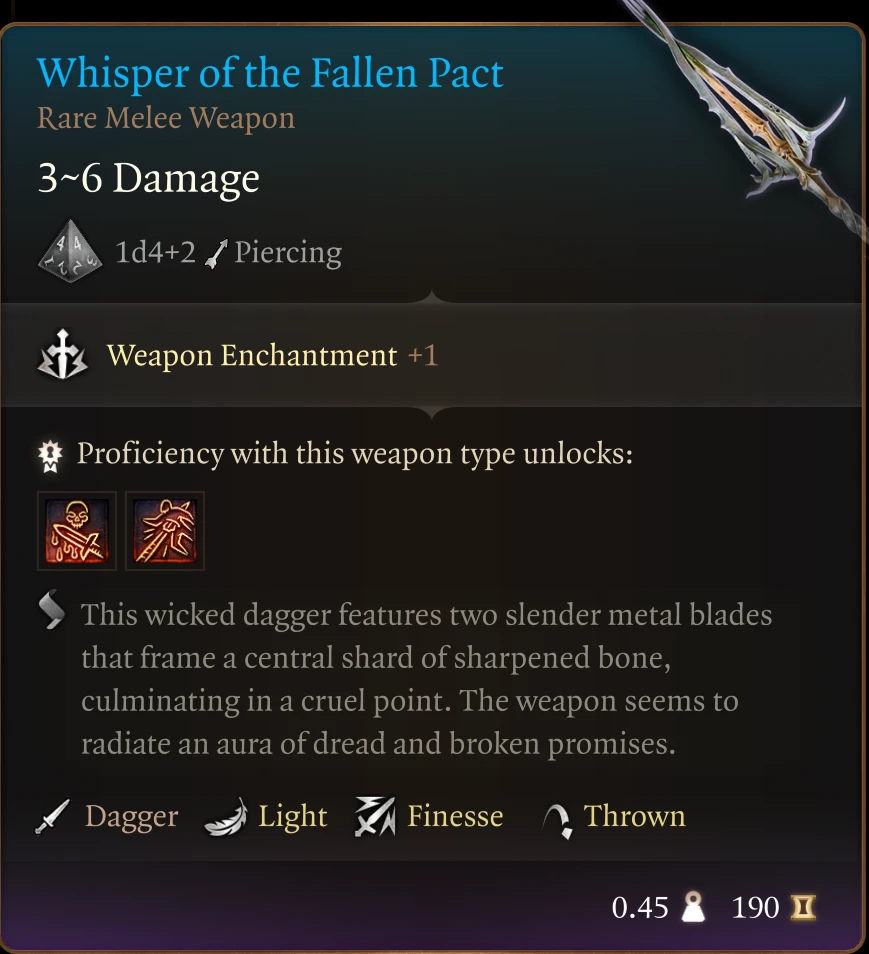The height and width of the screenshot is (954, 869).
Task: Click the gold value coin icon
Action: [803, 907]
